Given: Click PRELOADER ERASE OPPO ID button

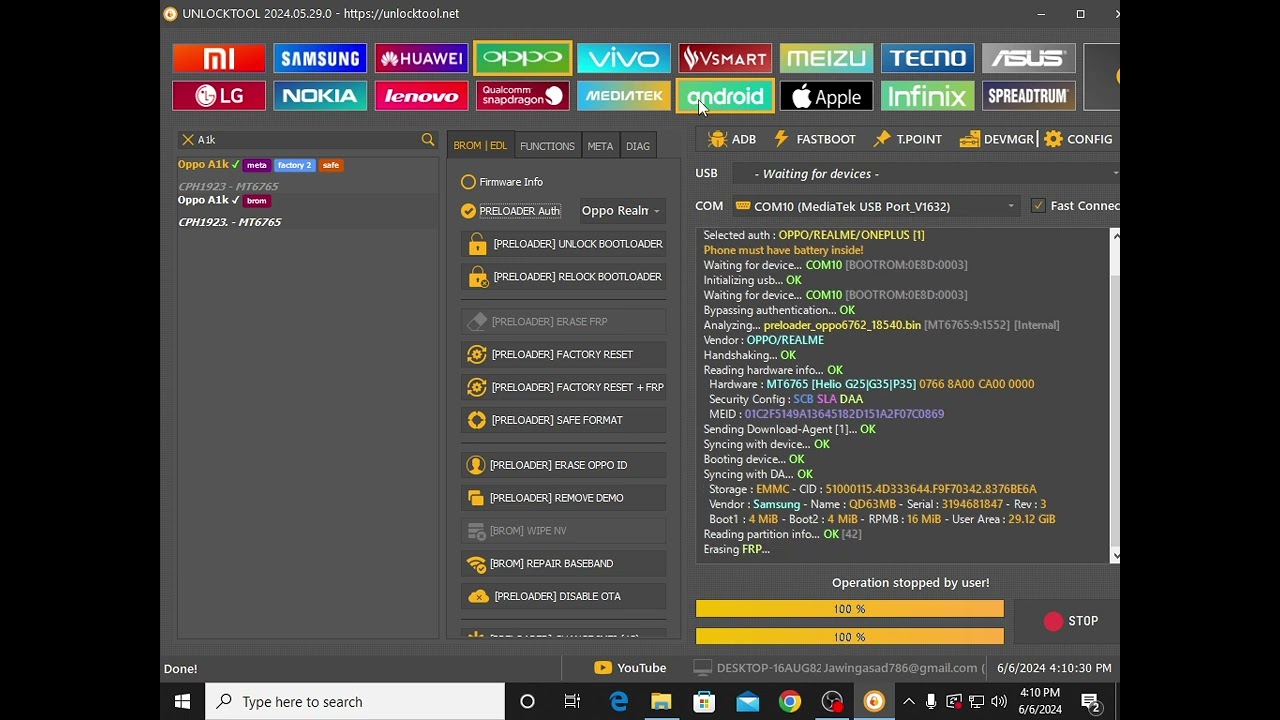Looking at the screenshot, I should (563, 466).
